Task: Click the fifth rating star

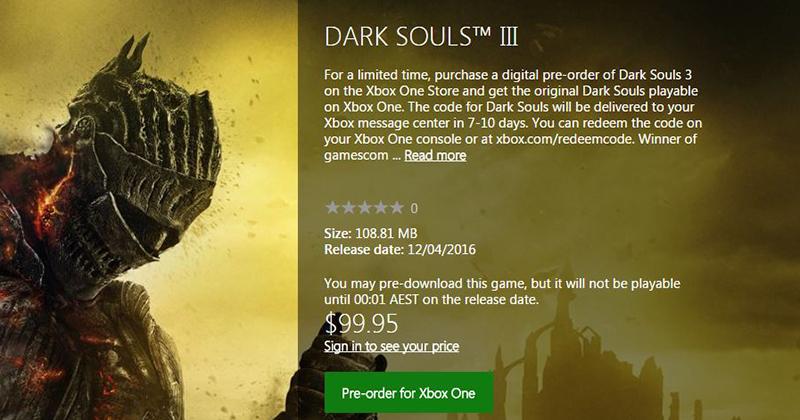Action: [396, 208]
